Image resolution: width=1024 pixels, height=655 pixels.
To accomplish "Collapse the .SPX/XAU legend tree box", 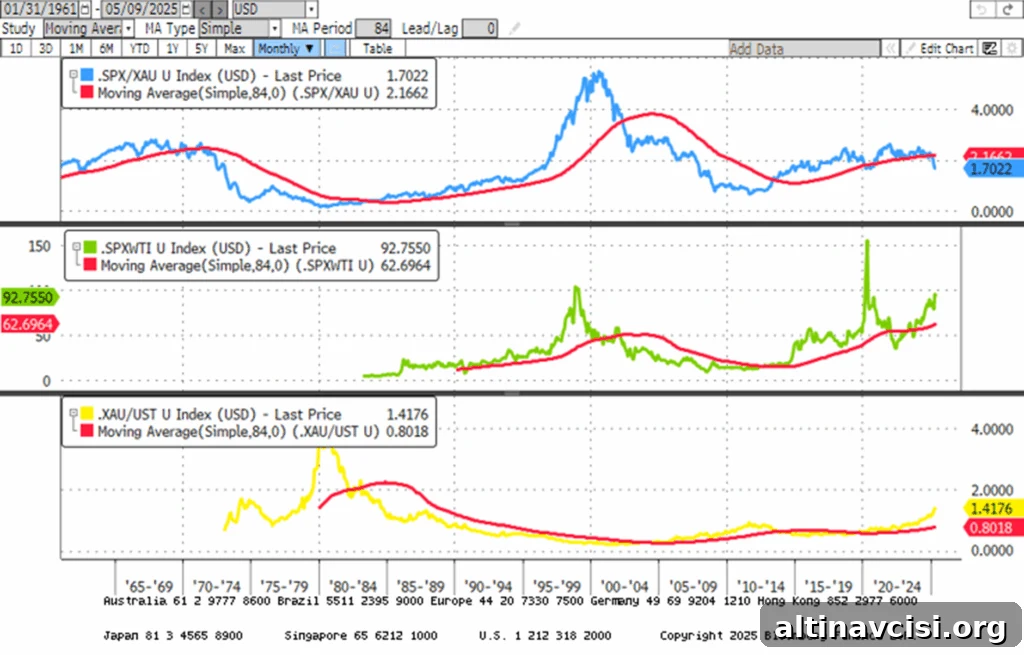I will coord(73,74).
